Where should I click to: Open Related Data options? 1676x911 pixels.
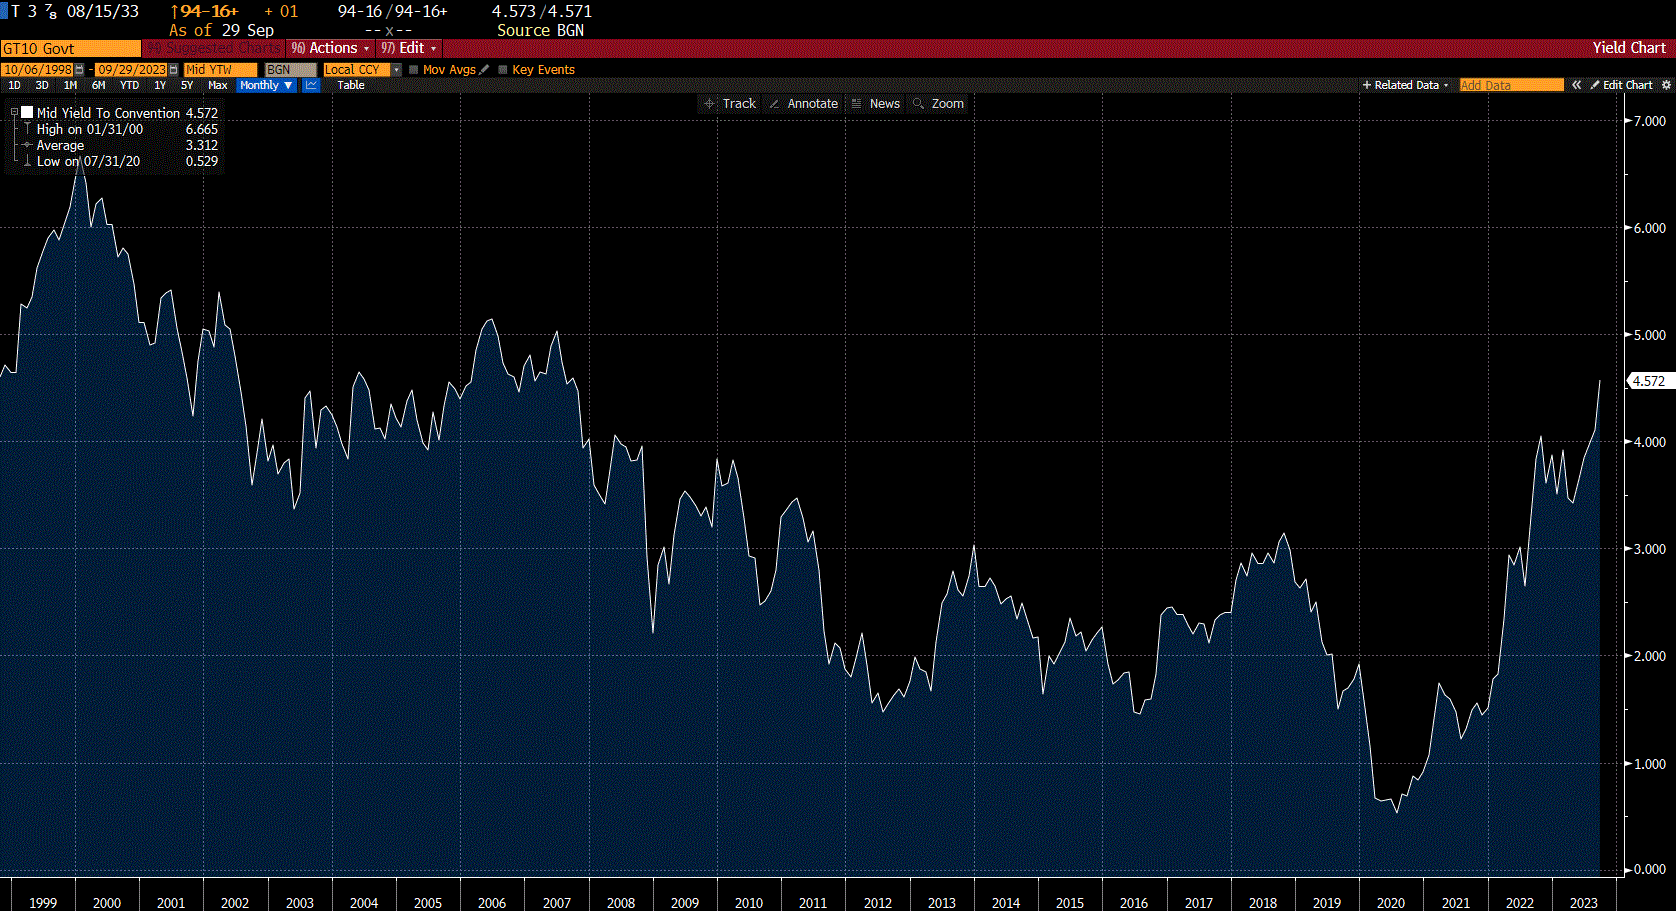point(1404,85)
